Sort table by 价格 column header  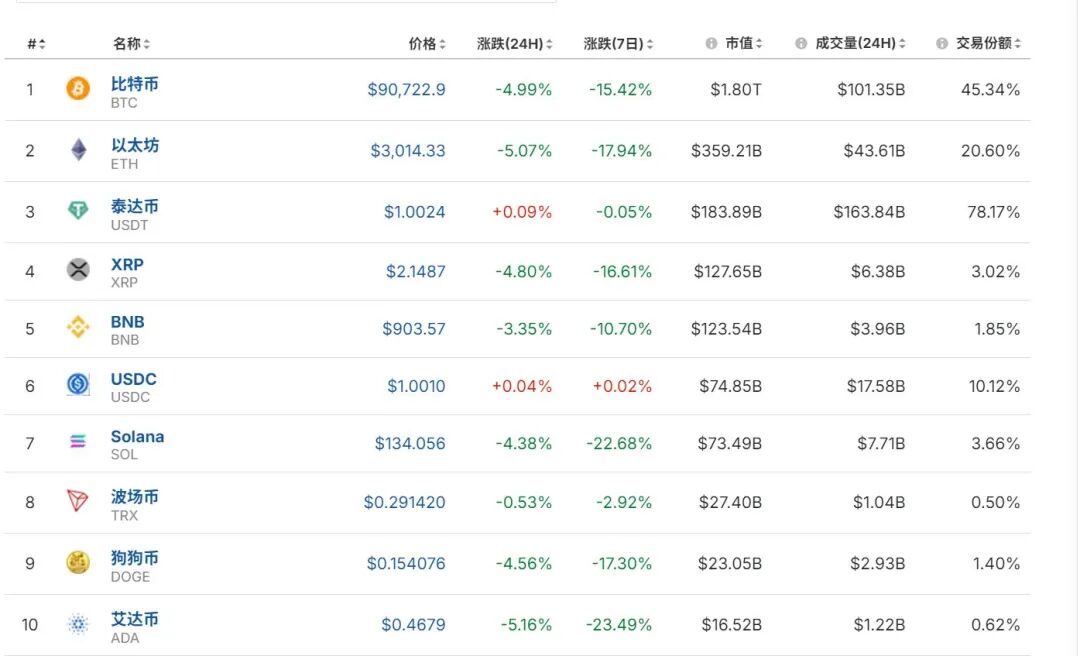[426, 44]
